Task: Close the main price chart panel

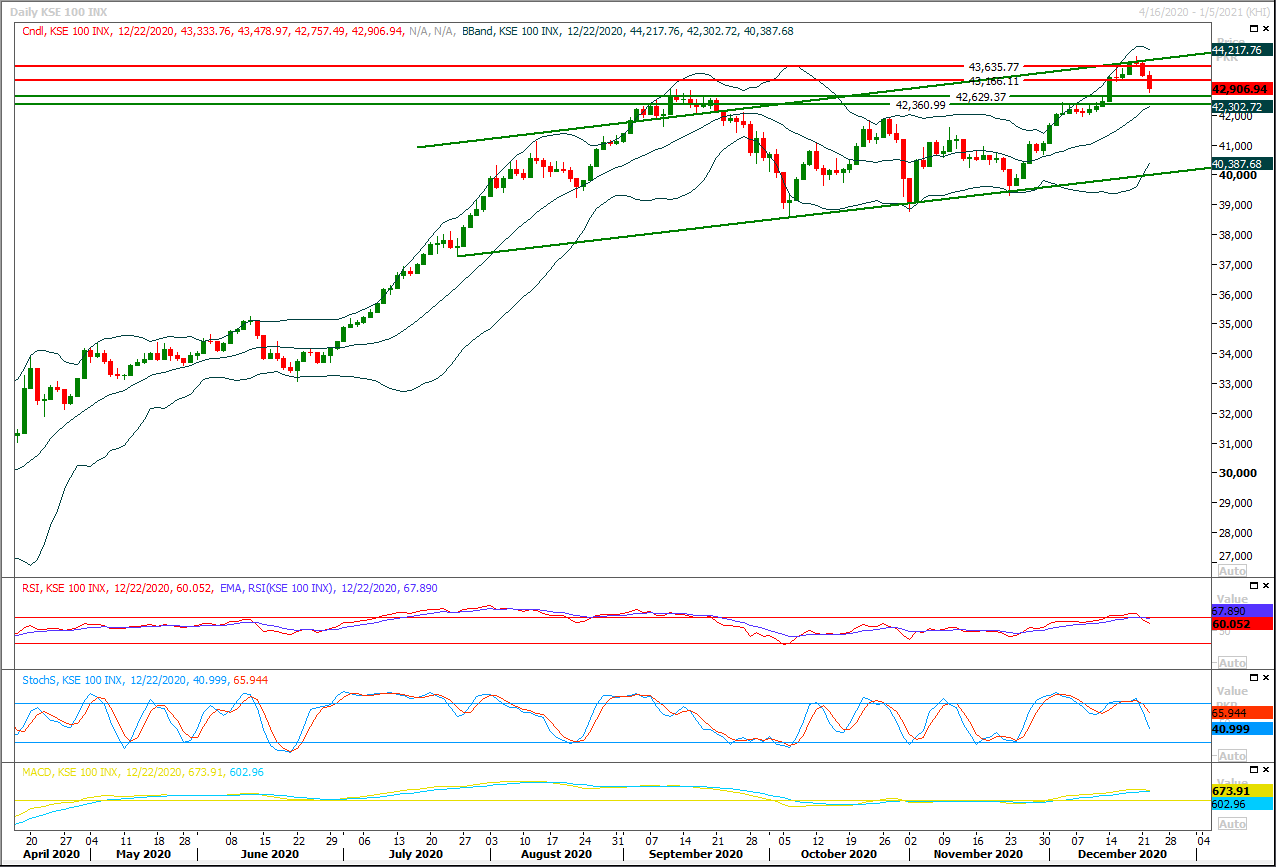Action: (1265, 31)
